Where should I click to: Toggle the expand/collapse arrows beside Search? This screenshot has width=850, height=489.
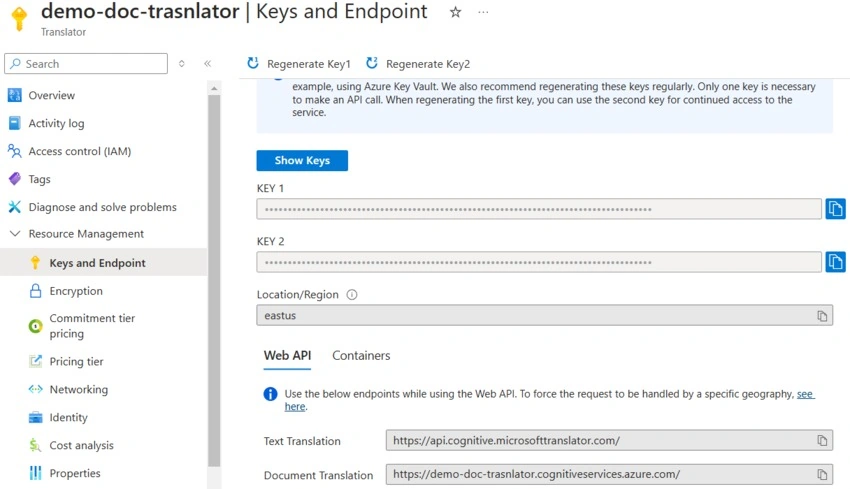[x=182, y=63]
